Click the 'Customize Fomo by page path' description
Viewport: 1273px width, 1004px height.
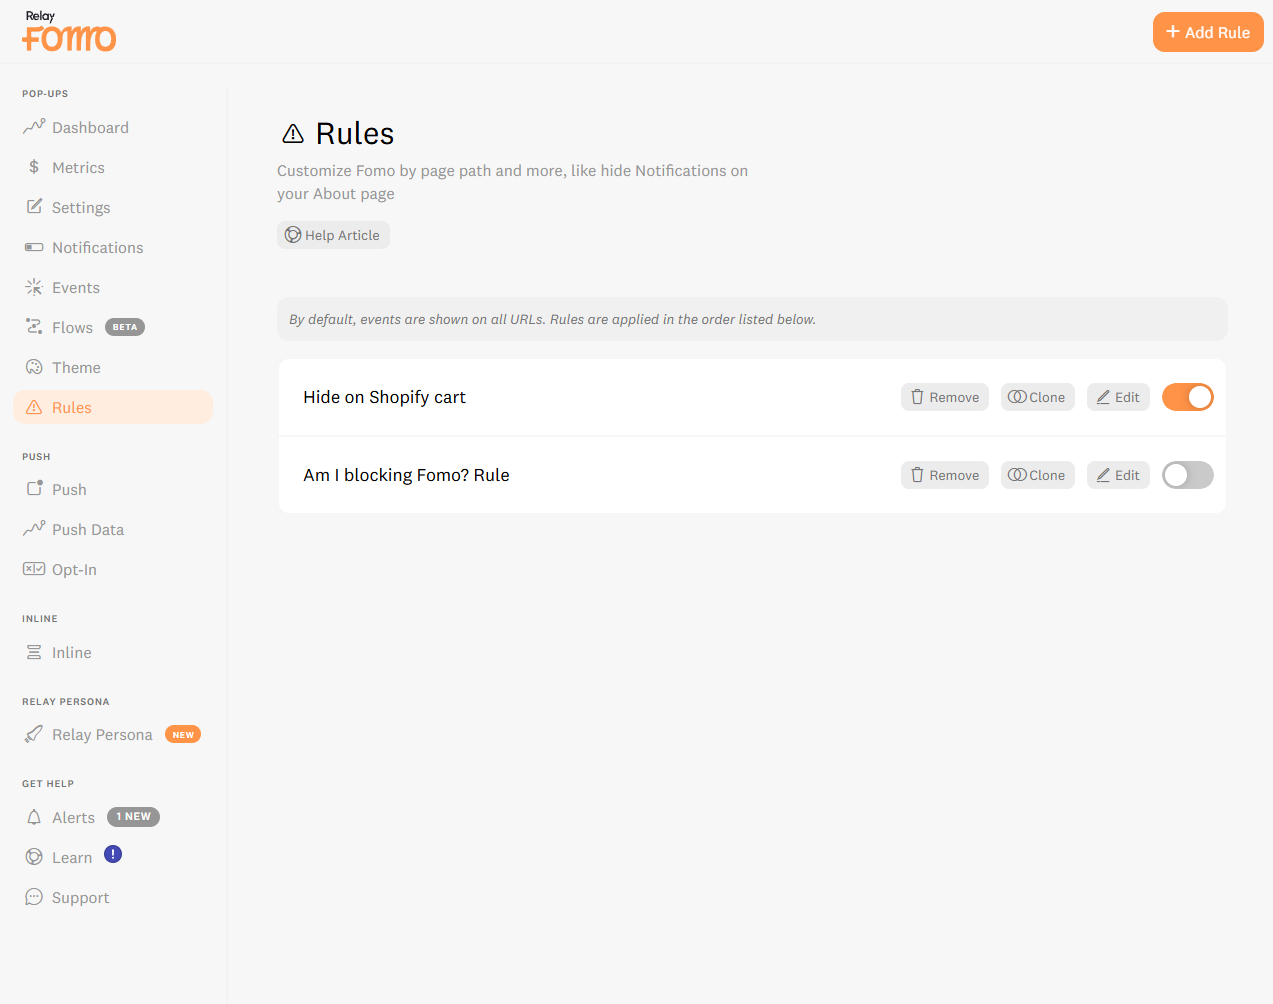click(512, 182)
